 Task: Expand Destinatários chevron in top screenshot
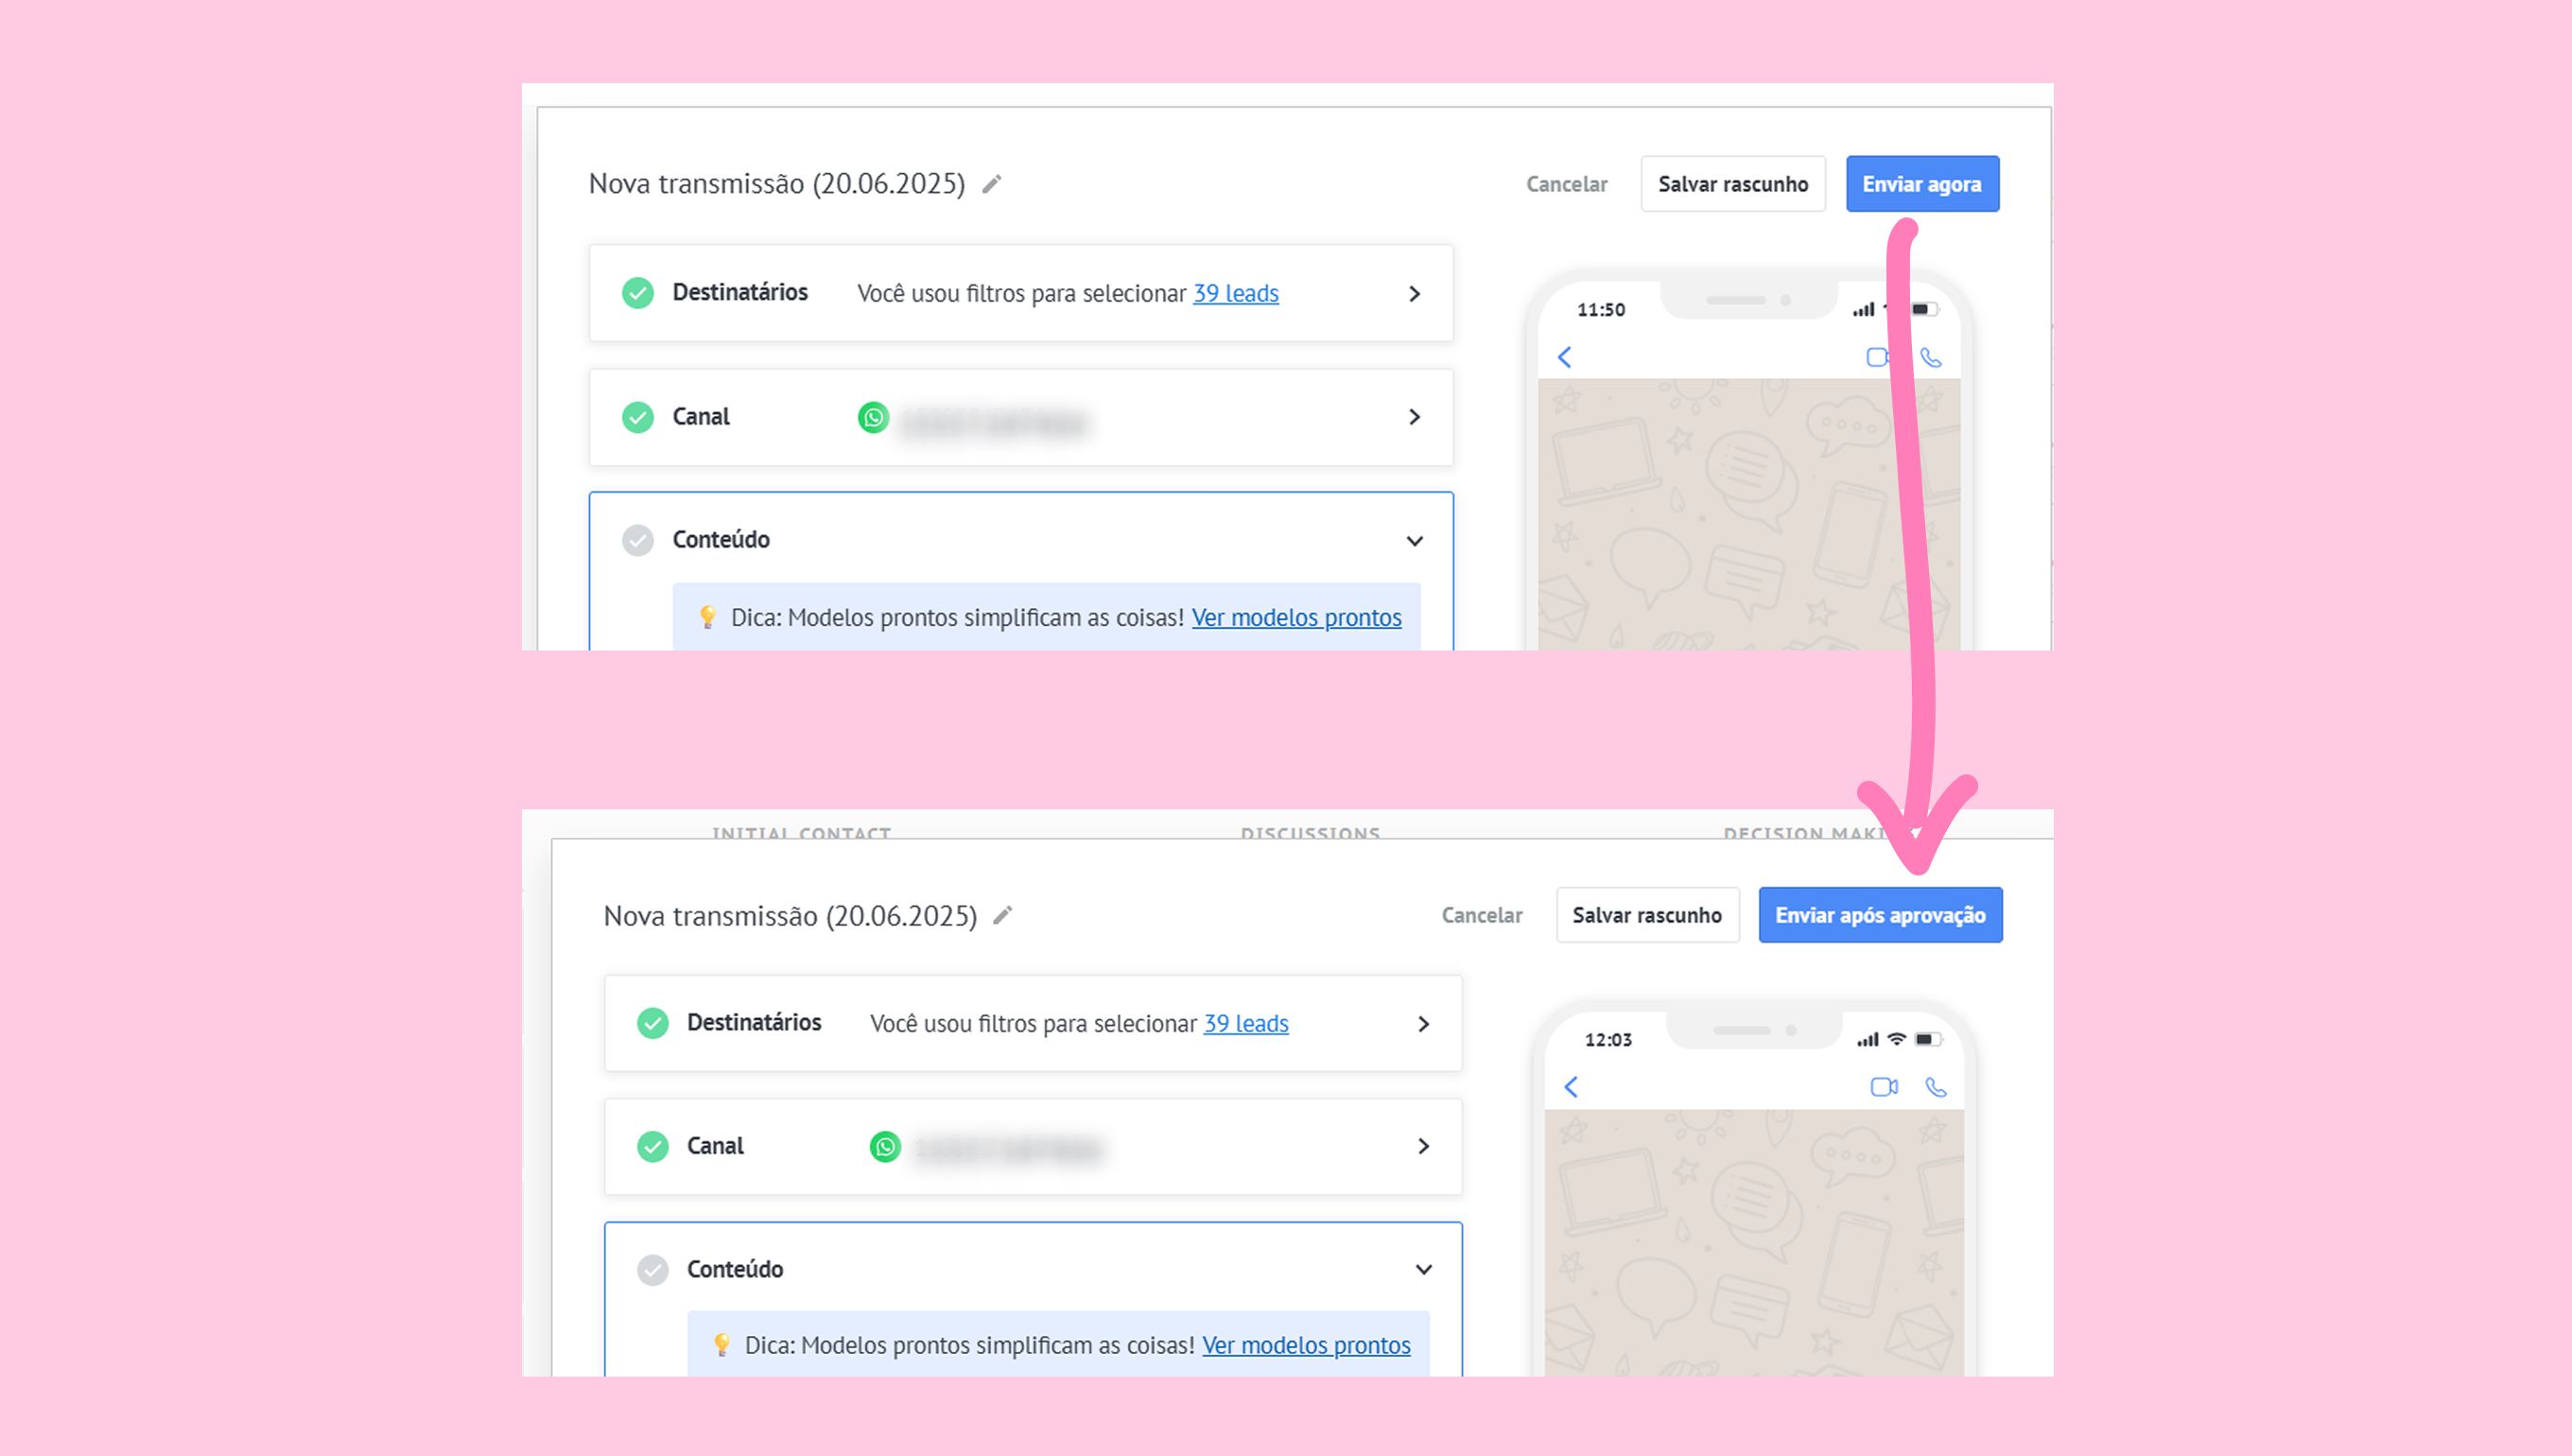(x=1414, y=293)
